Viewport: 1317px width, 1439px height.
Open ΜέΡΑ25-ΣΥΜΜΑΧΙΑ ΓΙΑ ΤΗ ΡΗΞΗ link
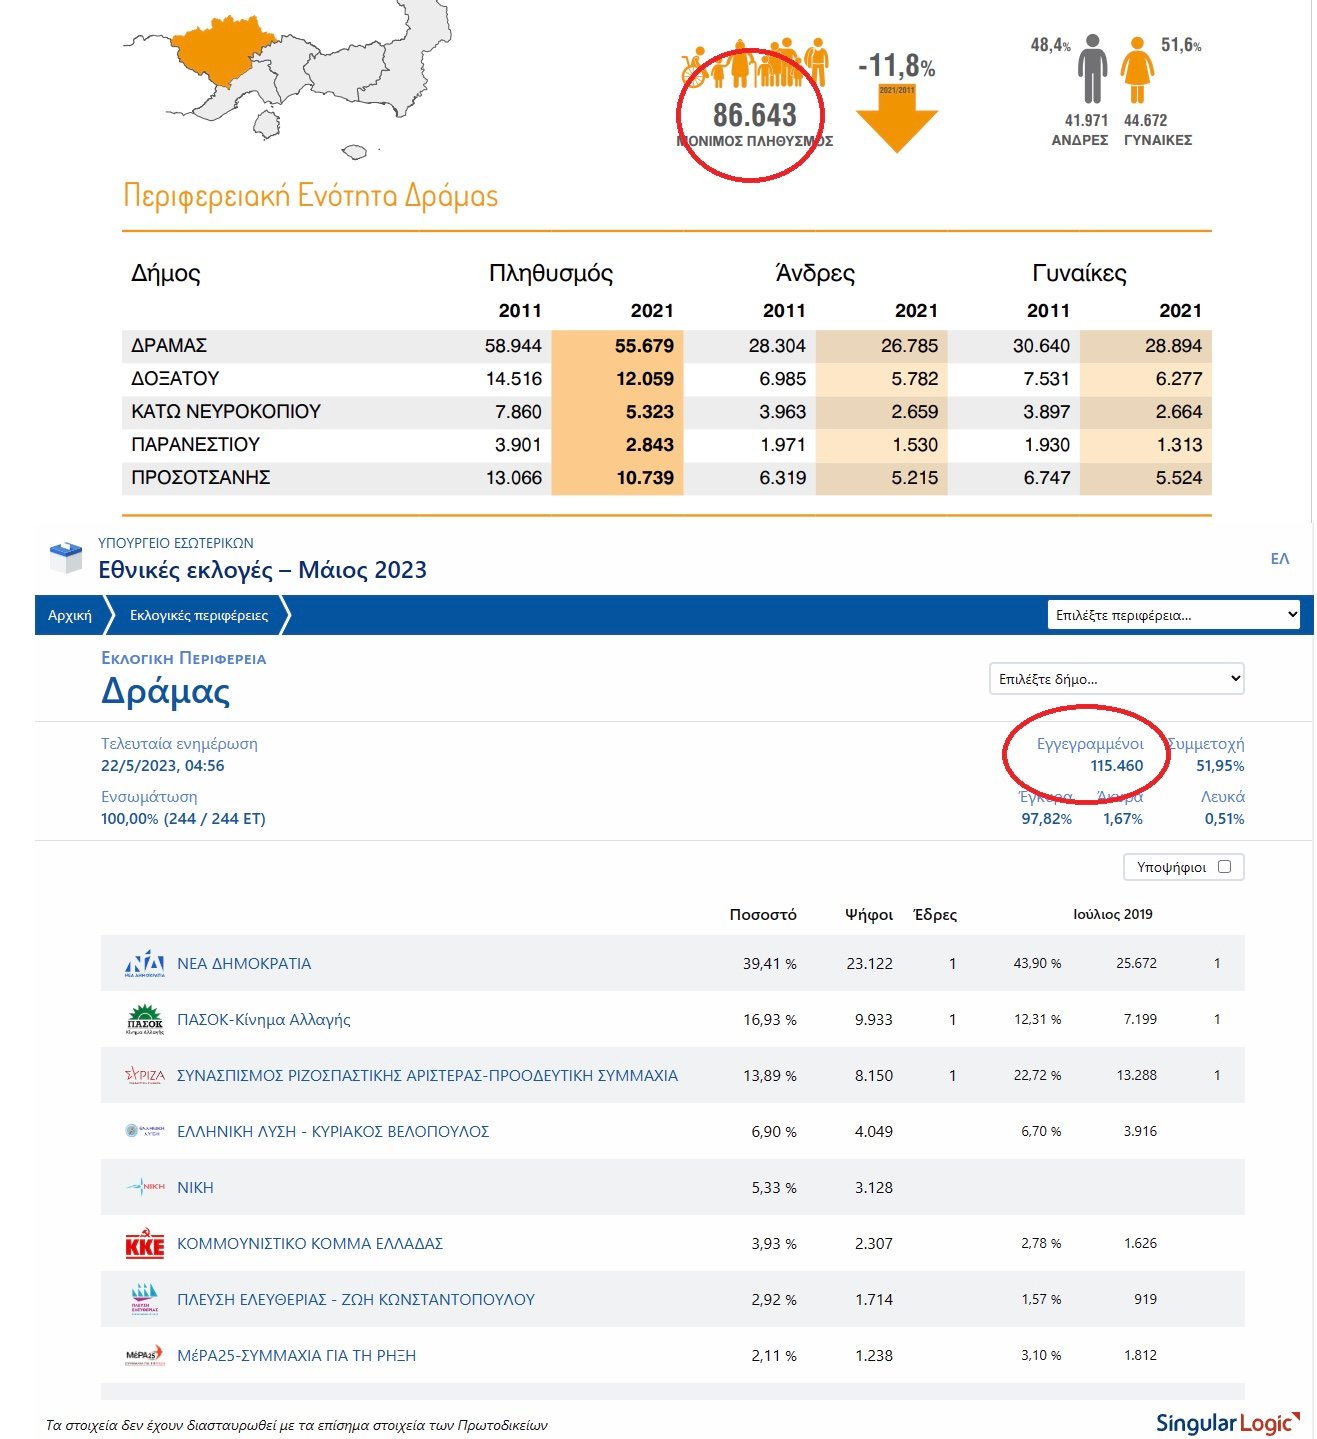296,1356
